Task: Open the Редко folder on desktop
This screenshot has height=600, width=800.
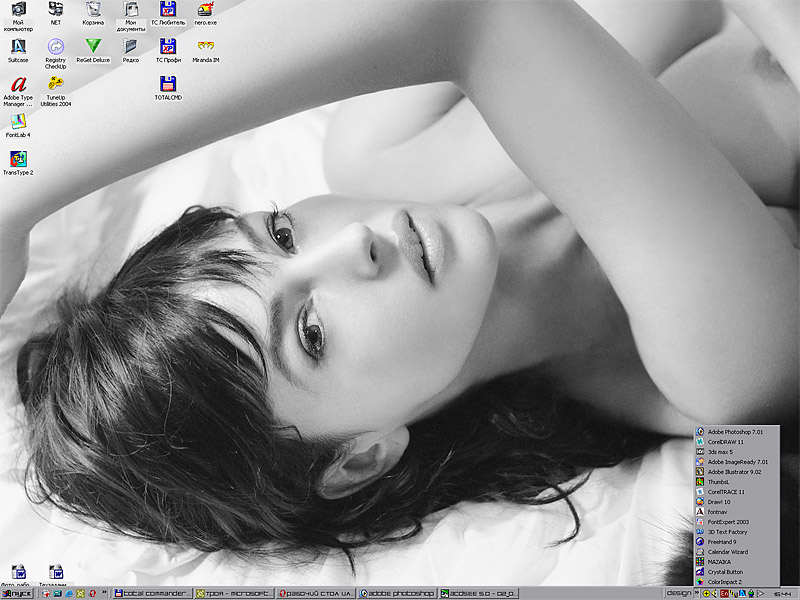Action: (x=131, y=51)
